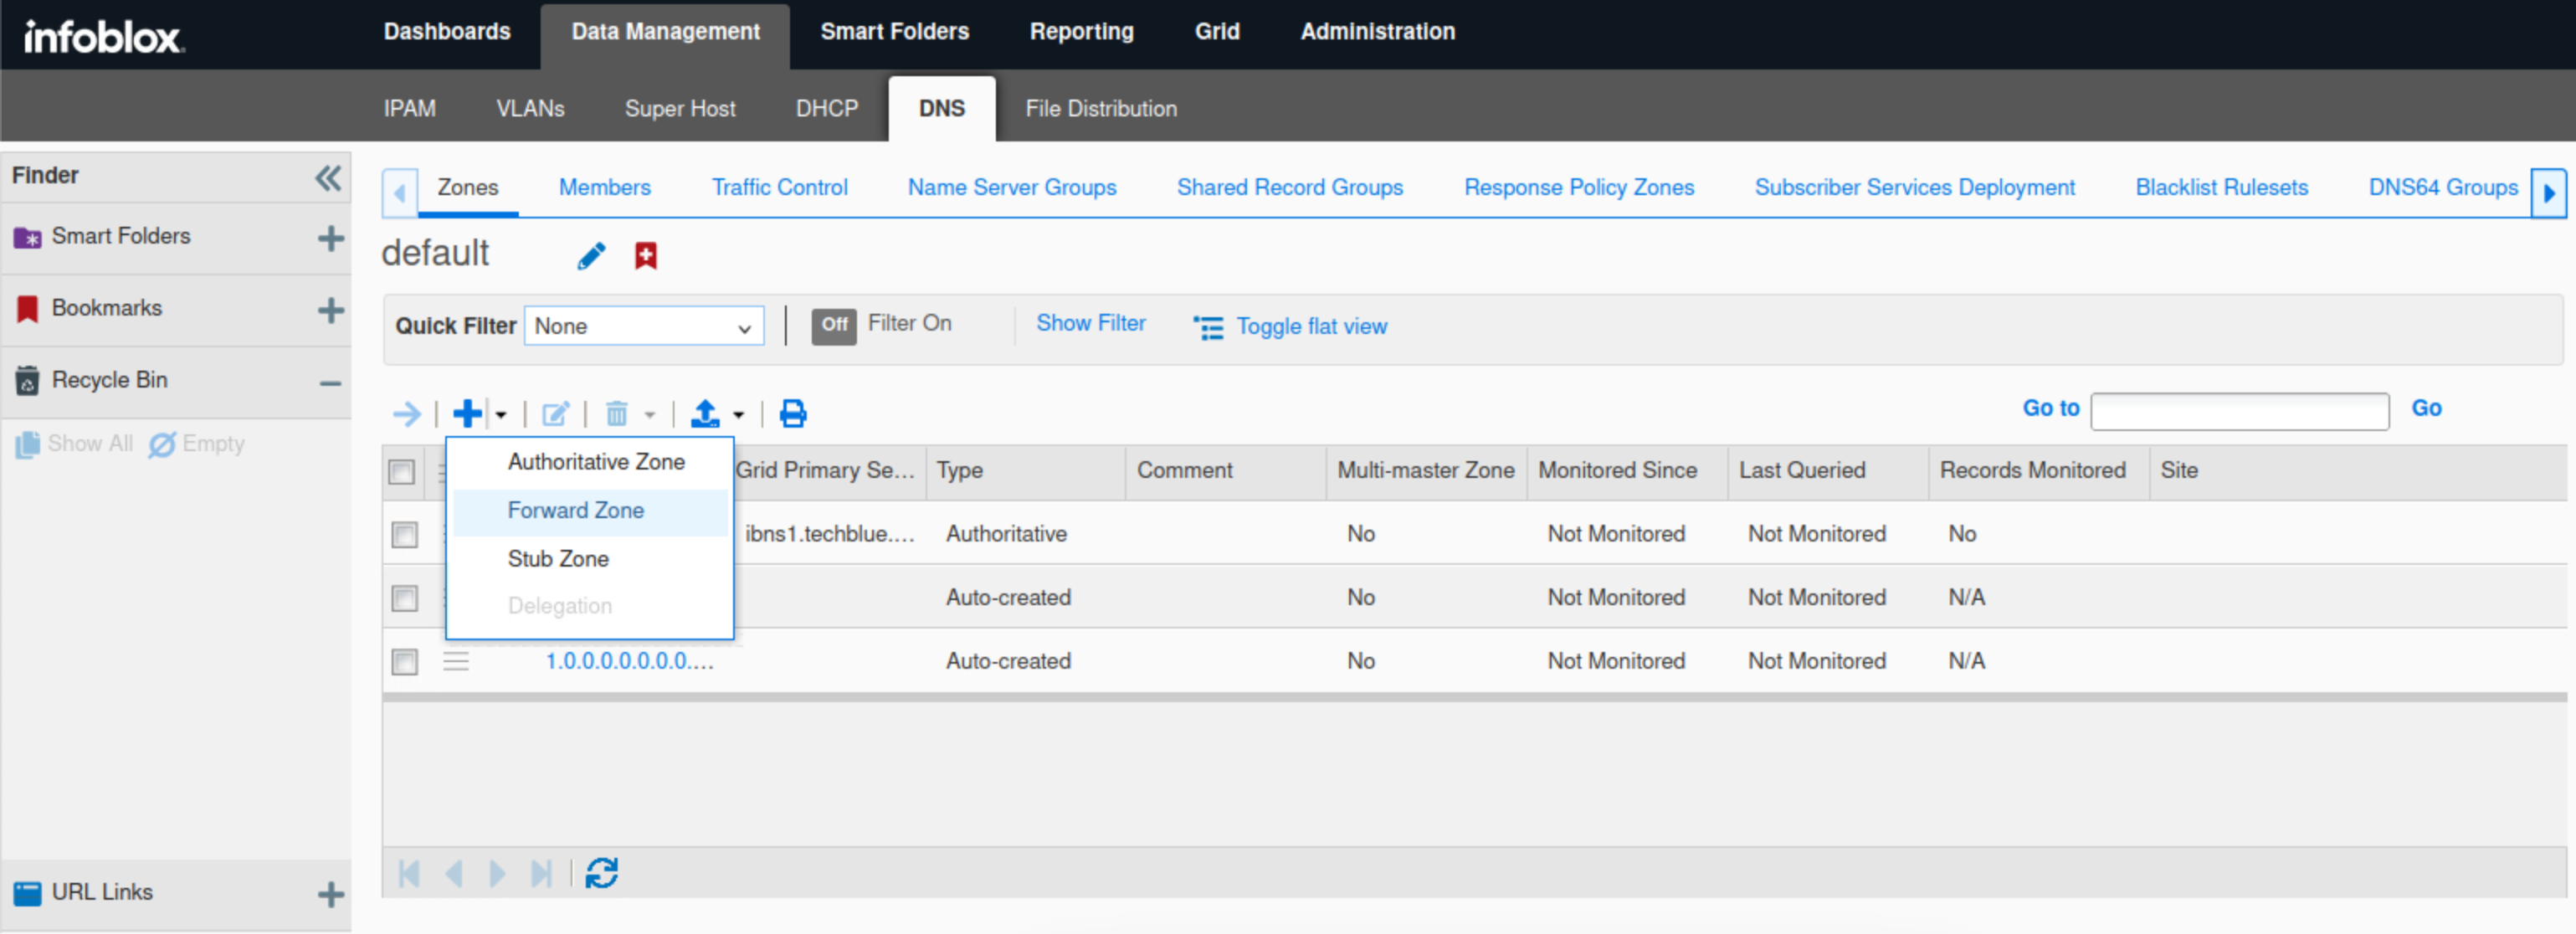2576x934 pixels.
Task: Check the box for the 1.0.0.0.0.0.0.0 row
Action: 405,661
